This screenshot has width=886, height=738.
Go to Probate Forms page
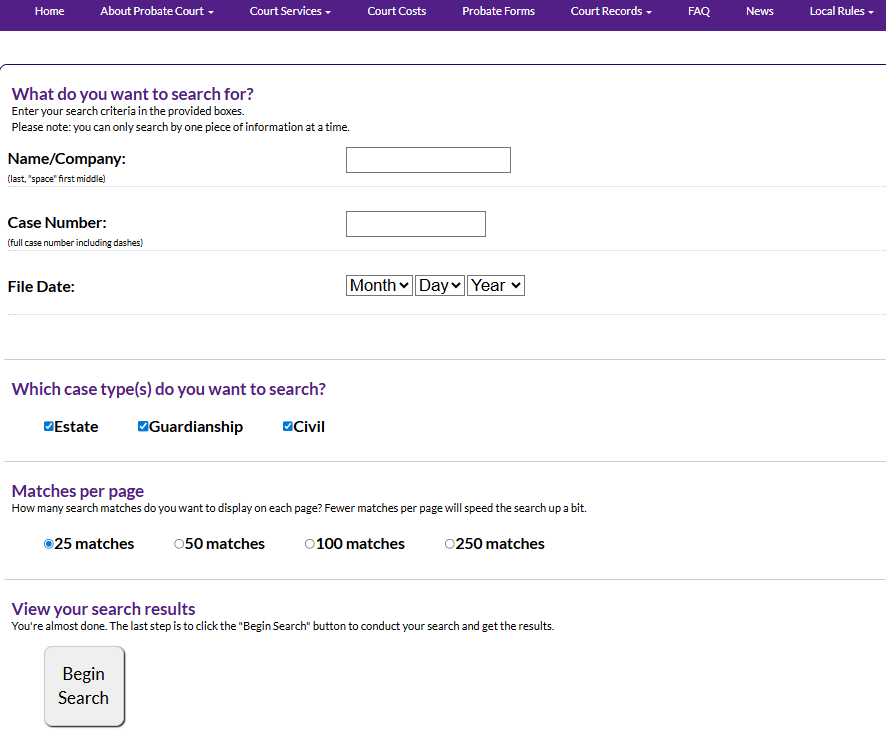498,11
